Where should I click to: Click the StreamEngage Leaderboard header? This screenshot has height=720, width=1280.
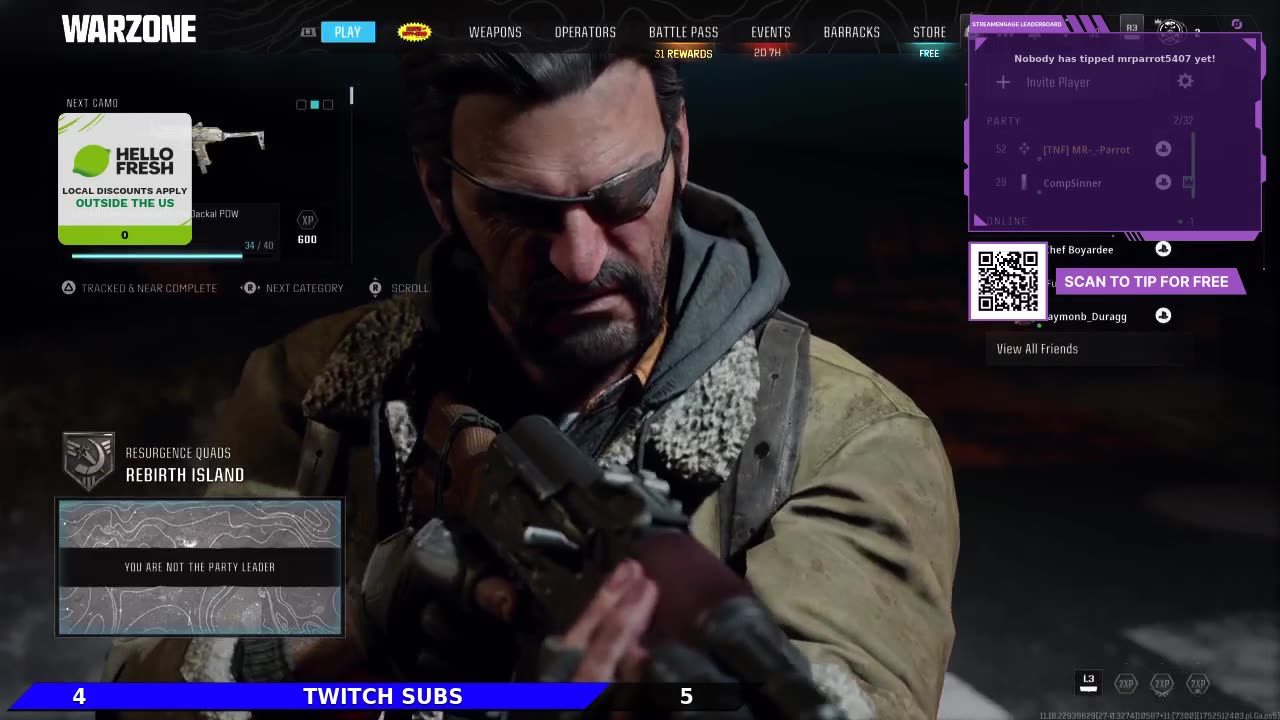pyautogui.click(x=1016, y=24)
